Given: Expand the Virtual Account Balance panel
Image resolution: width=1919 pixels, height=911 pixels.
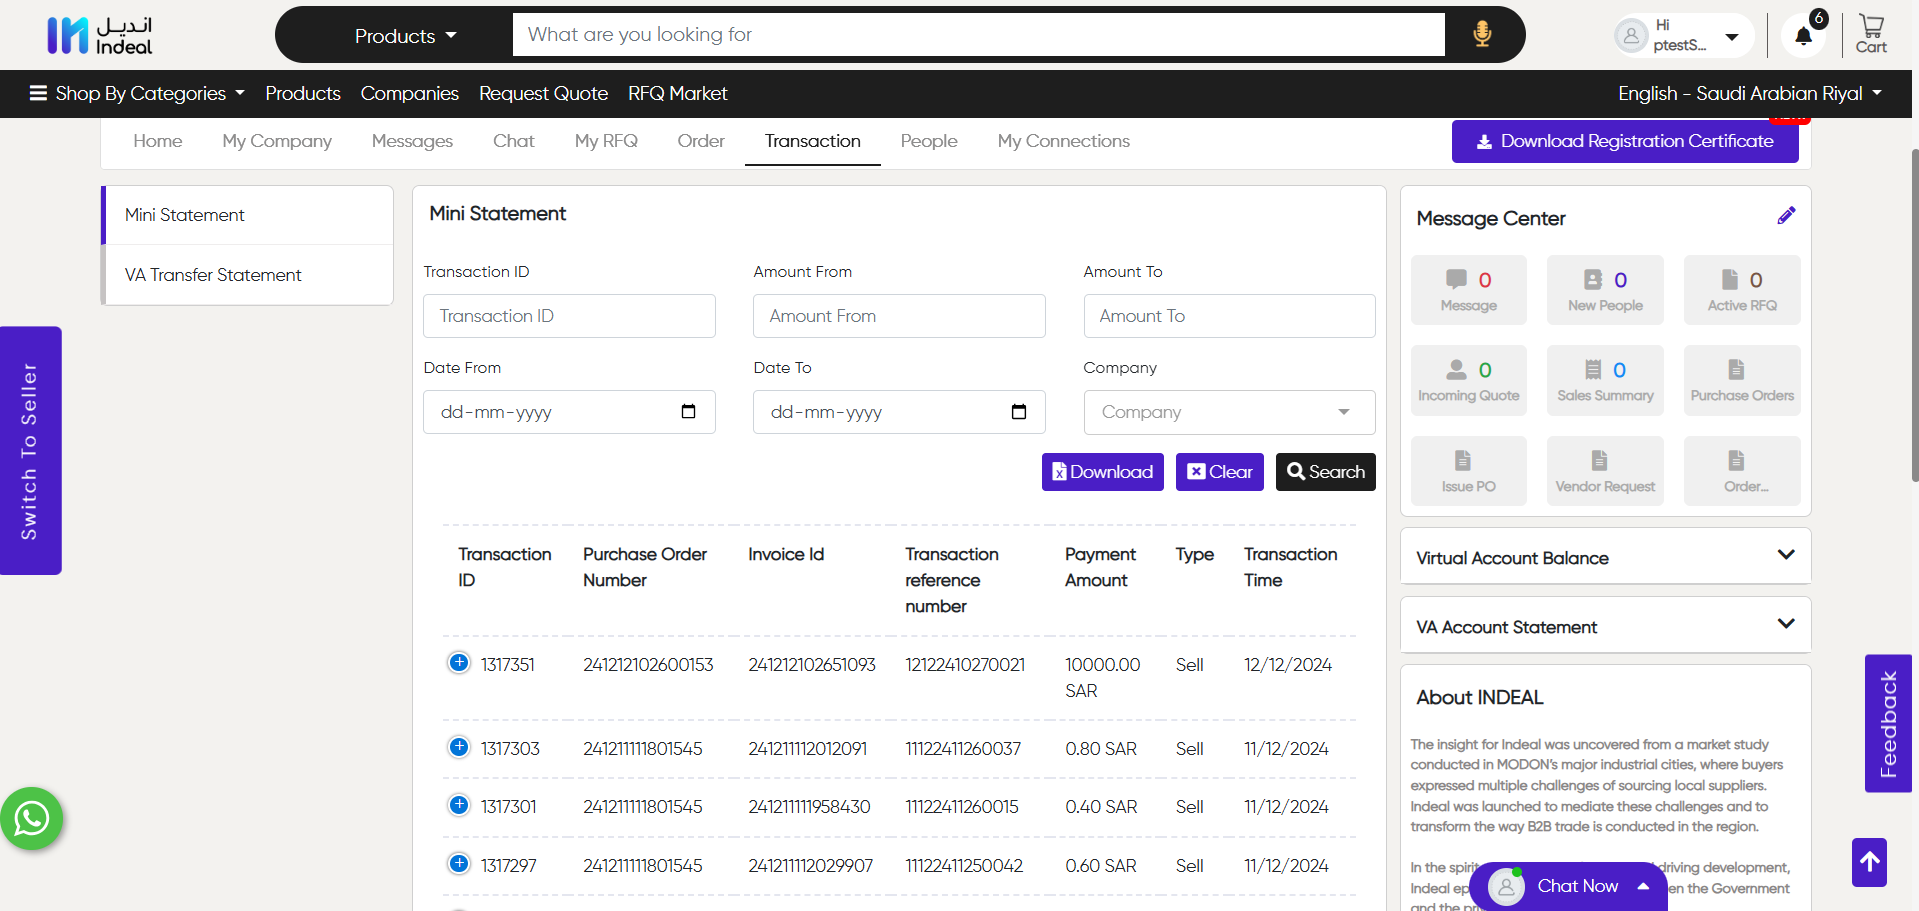Looking at the screenshot, I should [1605, 557].
